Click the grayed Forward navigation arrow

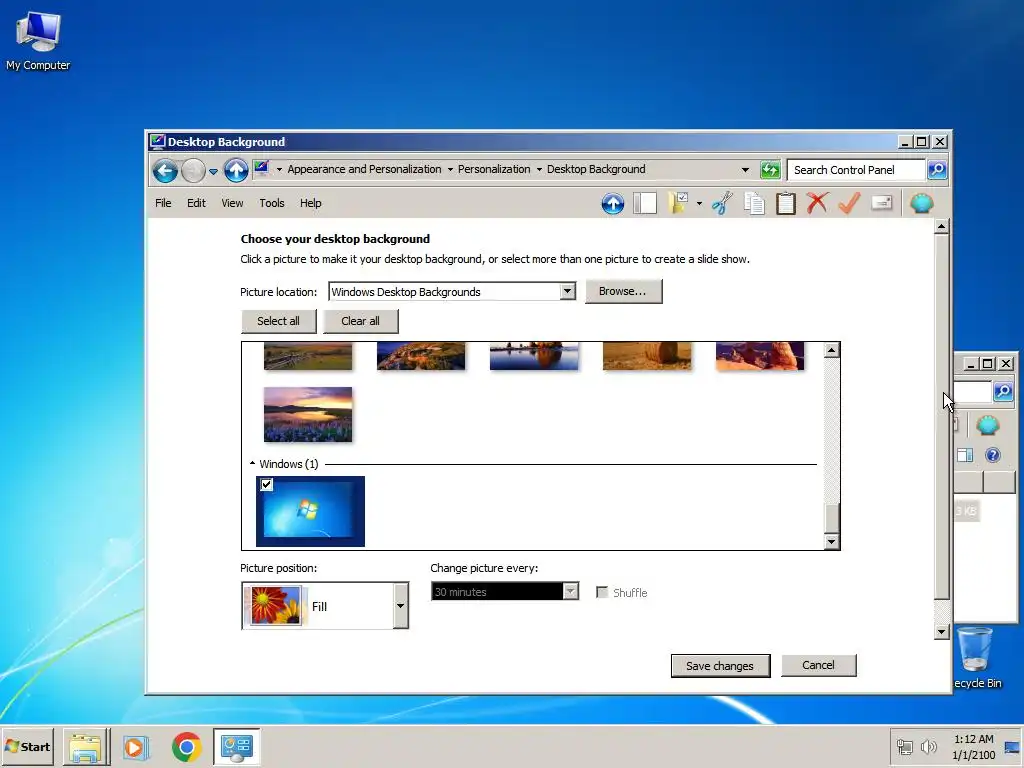pyautogui.click(x=193, y=171)
